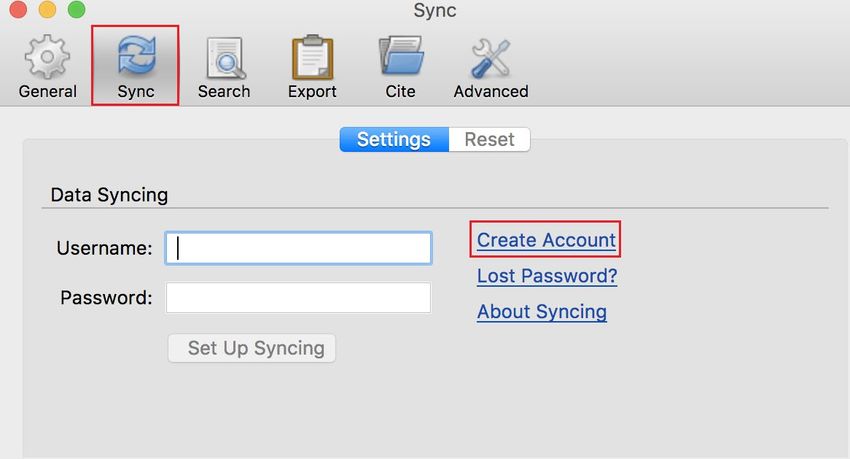Open the General preferences gear icon
This screenshot has height=459, width=850.
(47, 56)
